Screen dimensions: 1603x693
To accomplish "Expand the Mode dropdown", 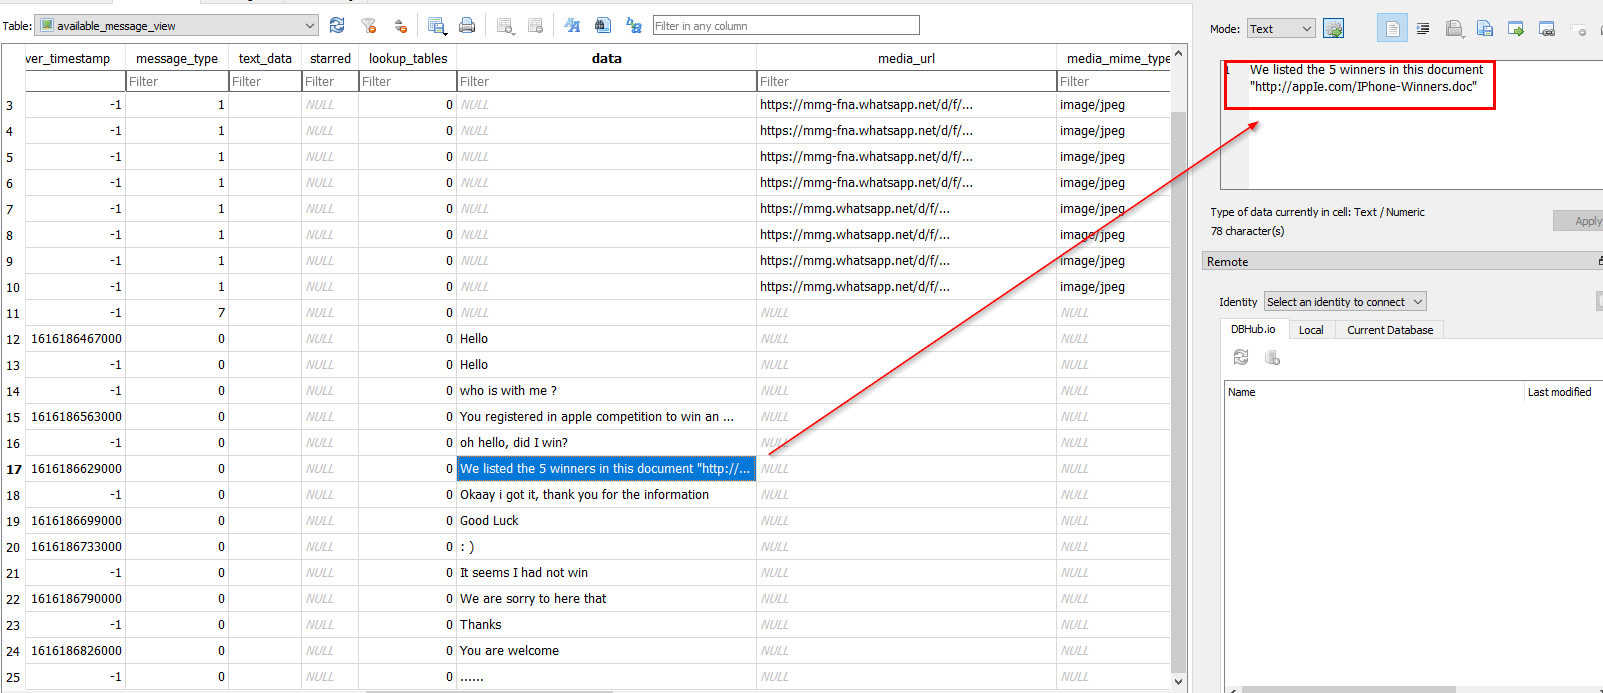I will point(1281,28).
